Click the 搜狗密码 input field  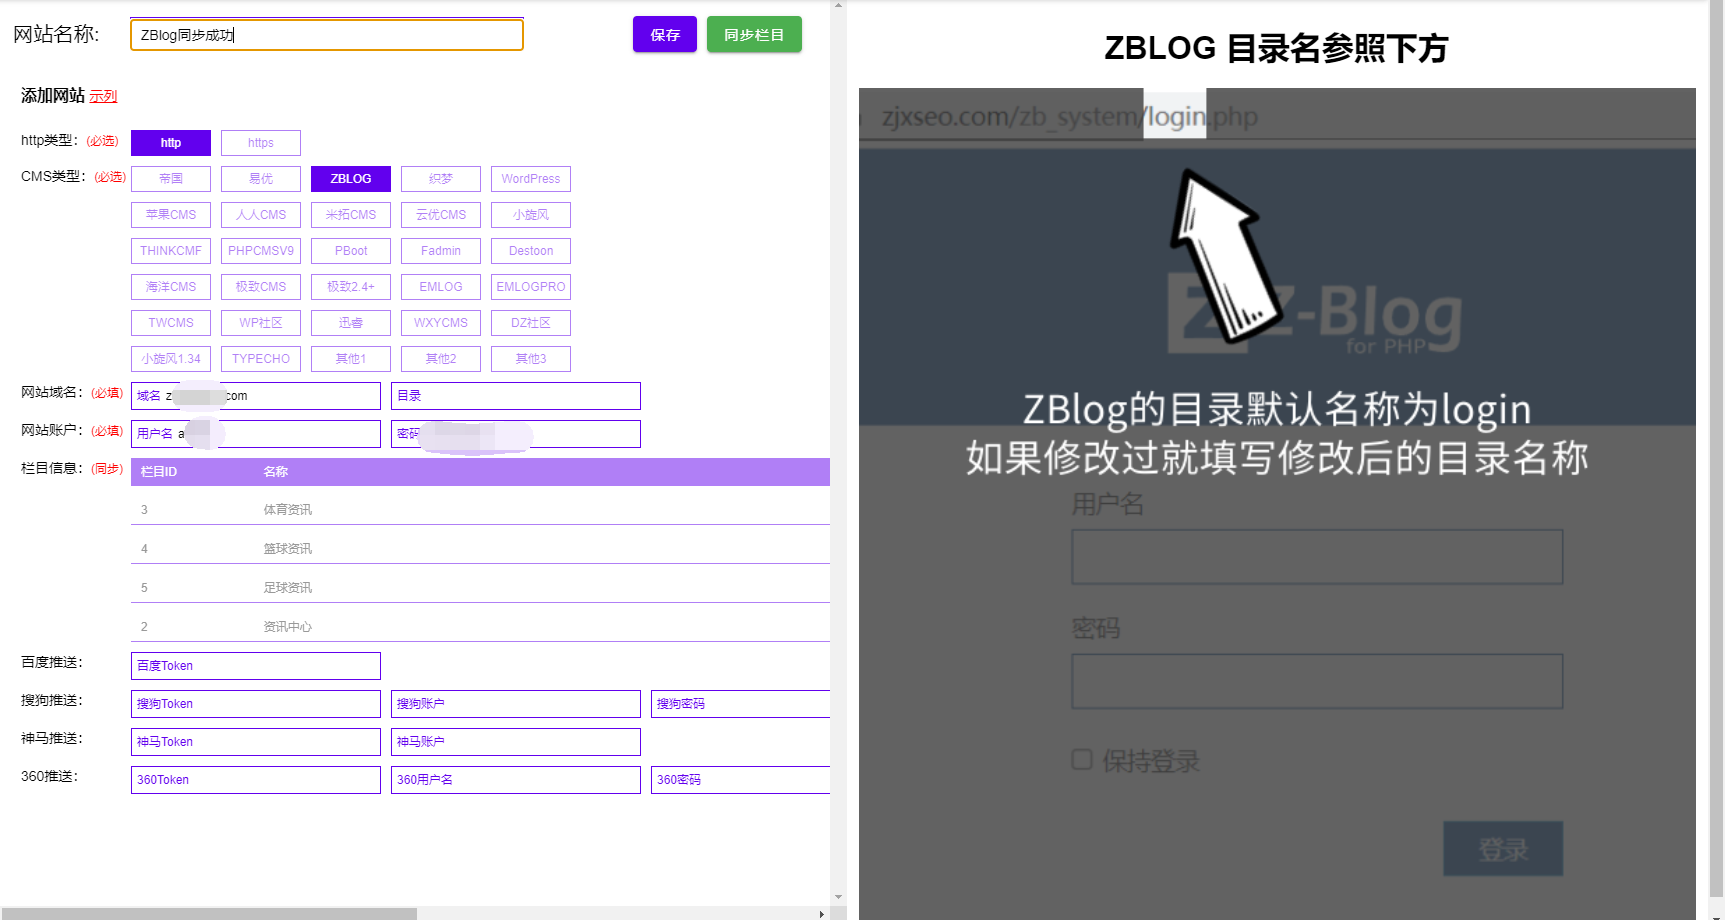click(x=741, y=704)
